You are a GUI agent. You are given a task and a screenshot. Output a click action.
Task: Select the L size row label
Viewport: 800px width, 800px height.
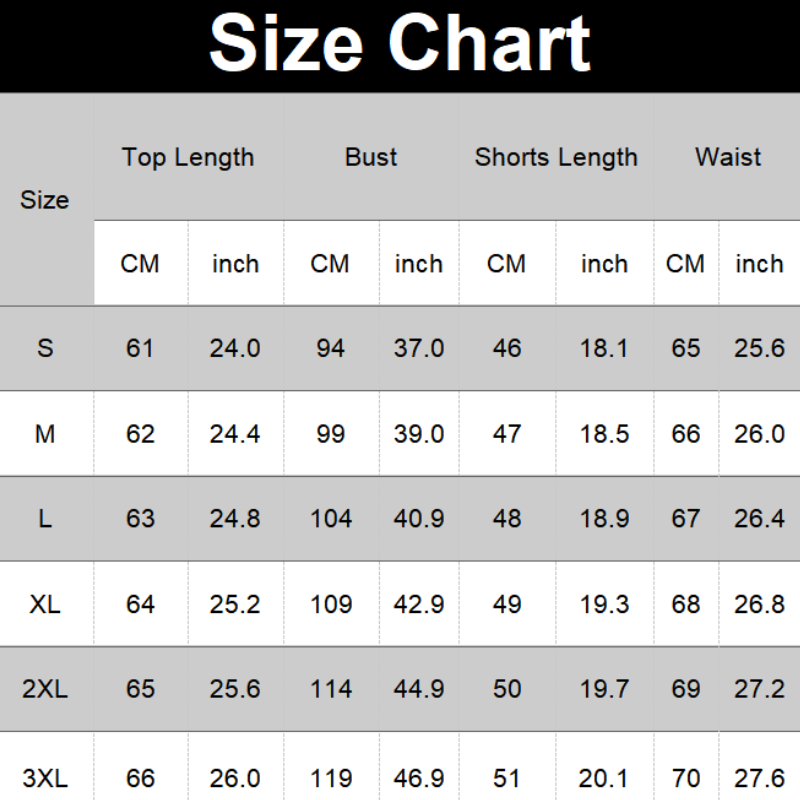tap(45, 519)
